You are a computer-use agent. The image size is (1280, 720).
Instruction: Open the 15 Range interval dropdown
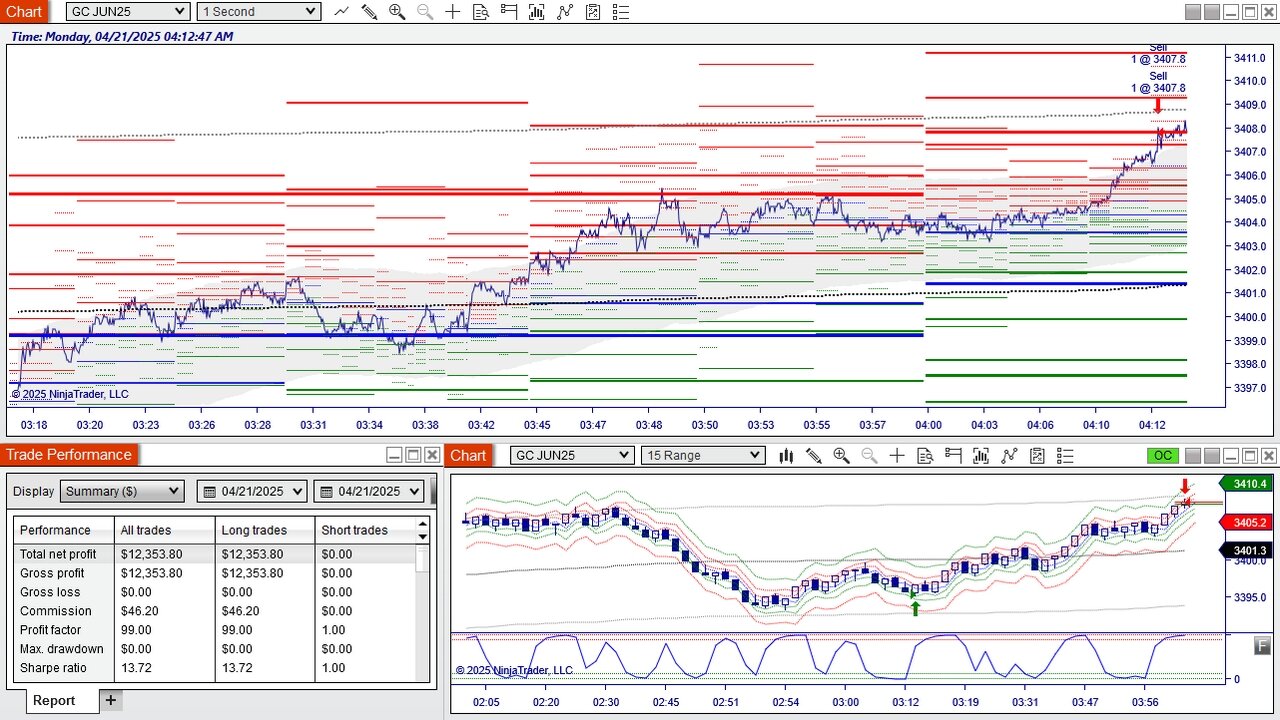(703, 456)
